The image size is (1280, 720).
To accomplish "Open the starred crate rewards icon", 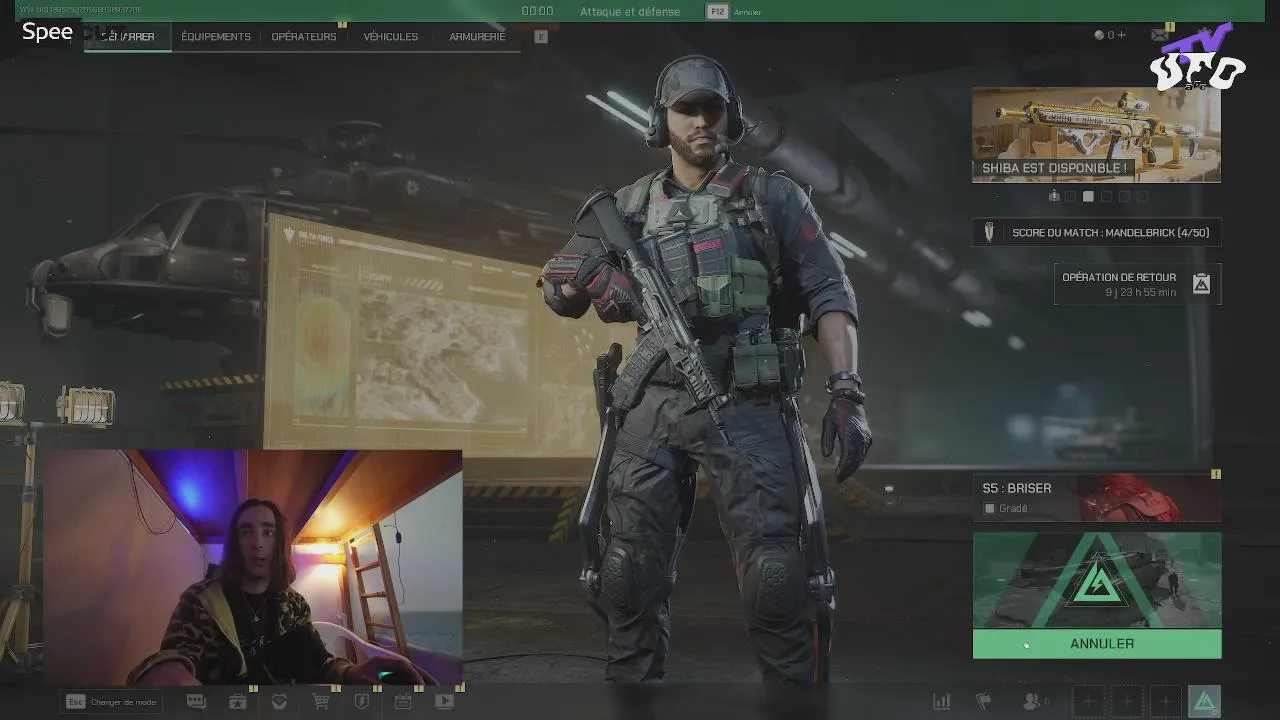I will click(238, 702).
